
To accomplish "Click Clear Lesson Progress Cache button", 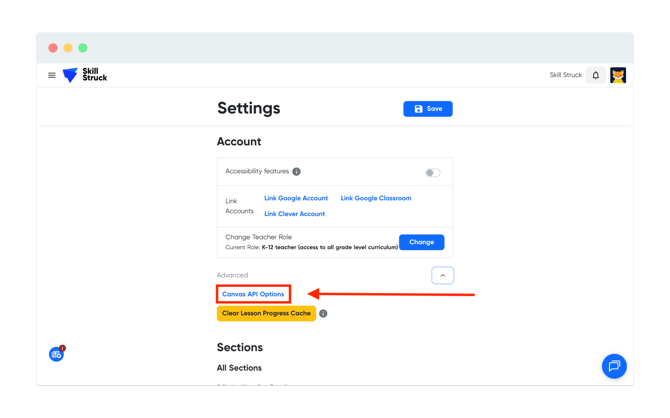I will [266, 313].
